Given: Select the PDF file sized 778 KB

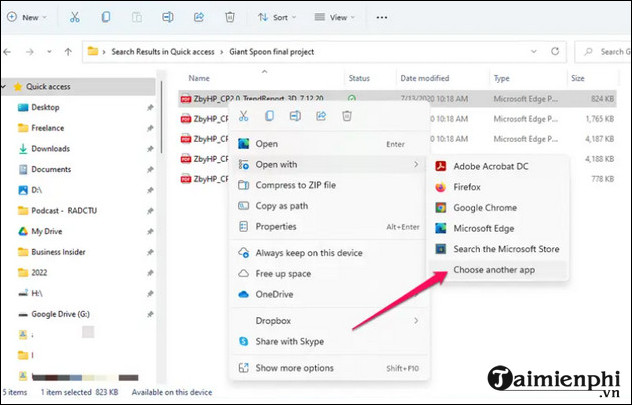Looking at the screenshot, I should coord(397,179).
